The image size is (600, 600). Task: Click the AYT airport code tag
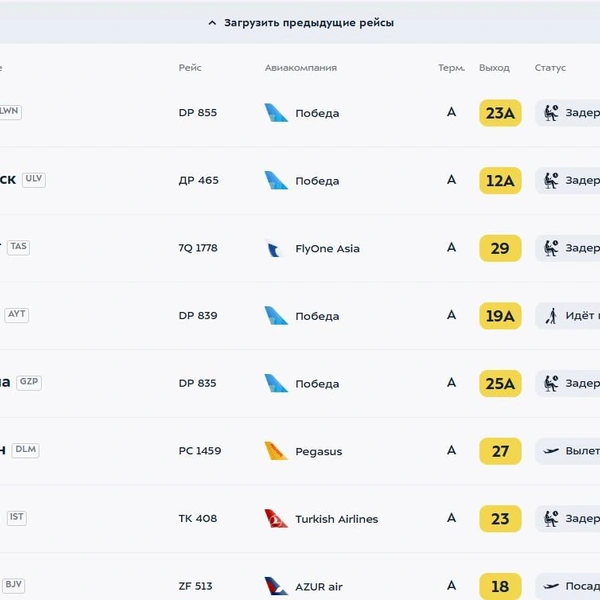pos(16,315)
